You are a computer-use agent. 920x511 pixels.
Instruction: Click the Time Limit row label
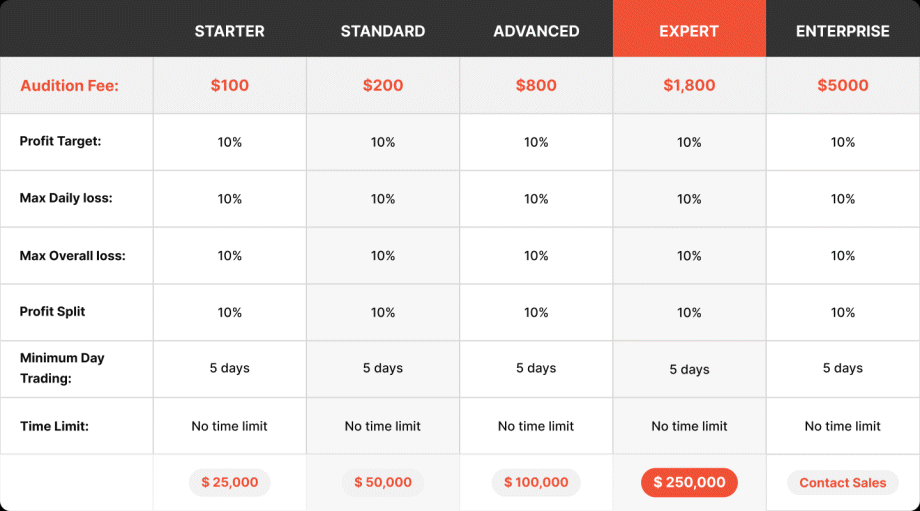pos(54,427)
